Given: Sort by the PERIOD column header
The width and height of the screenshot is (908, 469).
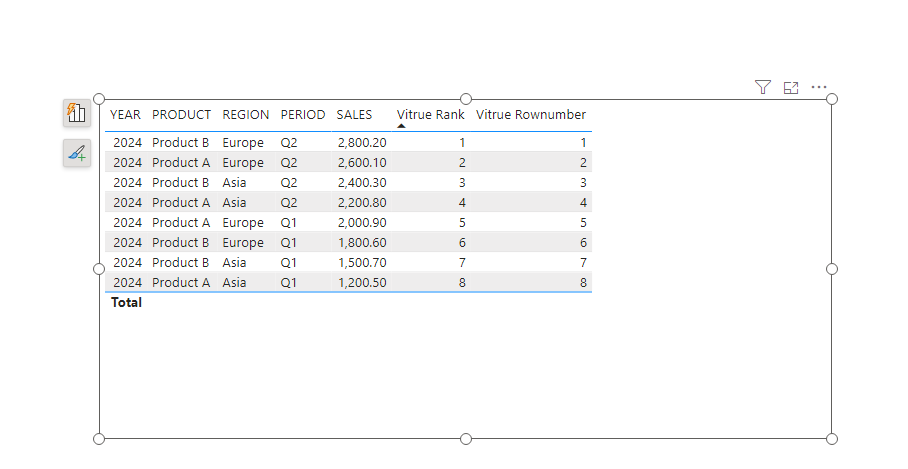Looking at the screenshot, I should tap(303, 115).
